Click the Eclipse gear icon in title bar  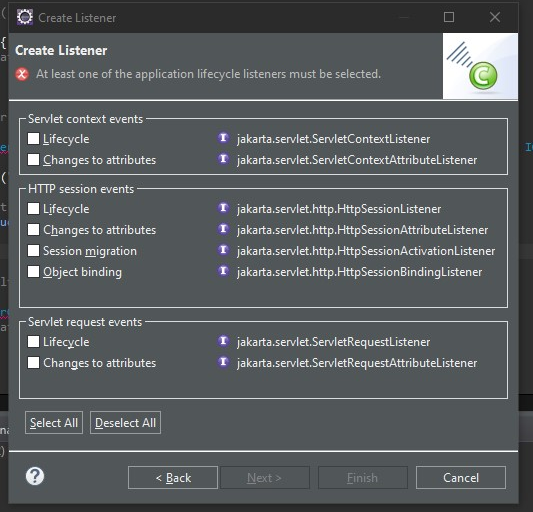pos(25,17)
